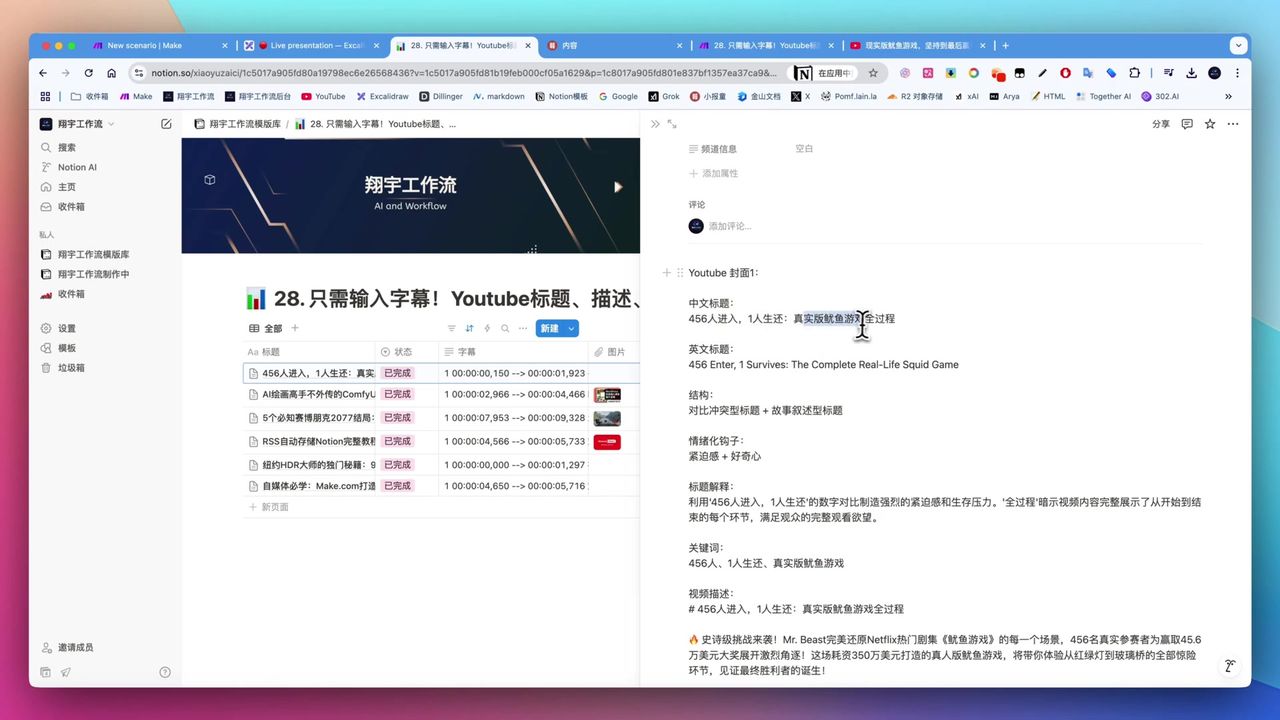Select the sort icon above the table
Screen dimensions: 1280x720
[x=468, y=328]
